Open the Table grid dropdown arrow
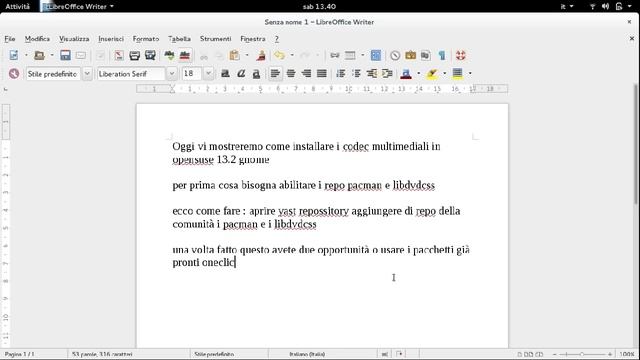This screenshot has height=360, width=640. coord(362,55)
